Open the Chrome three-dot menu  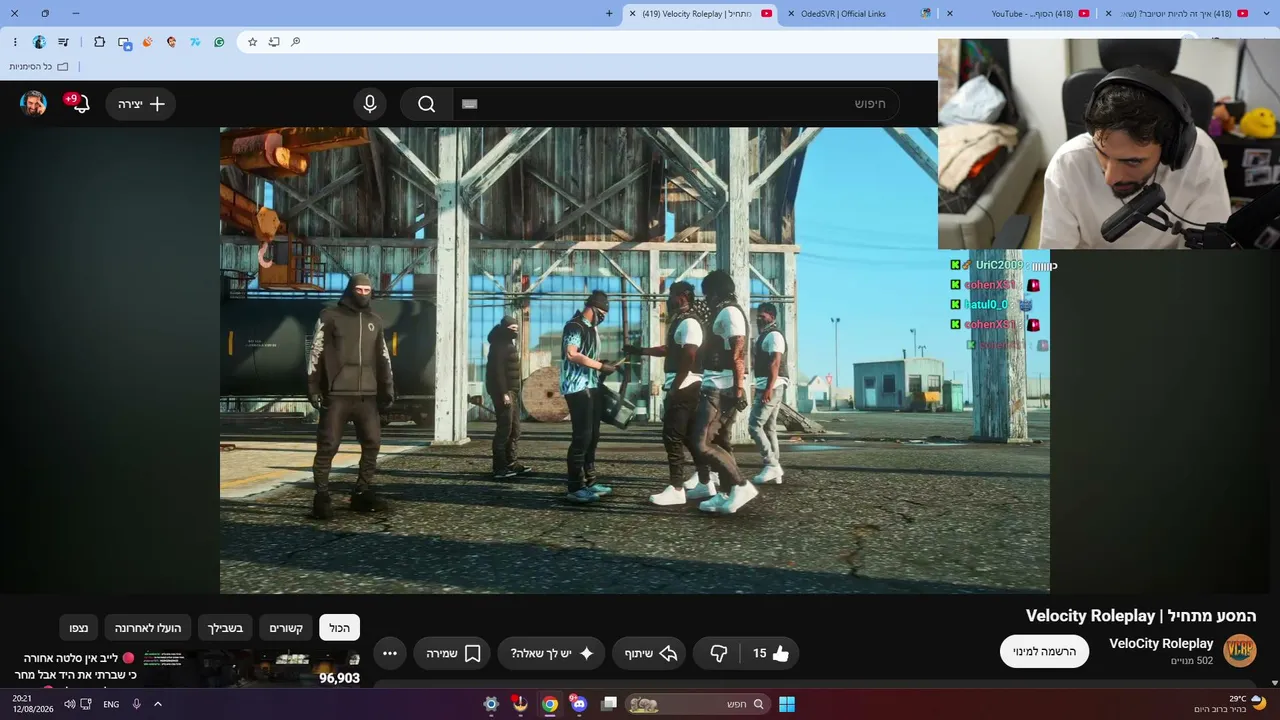click(x=15, y=42)
